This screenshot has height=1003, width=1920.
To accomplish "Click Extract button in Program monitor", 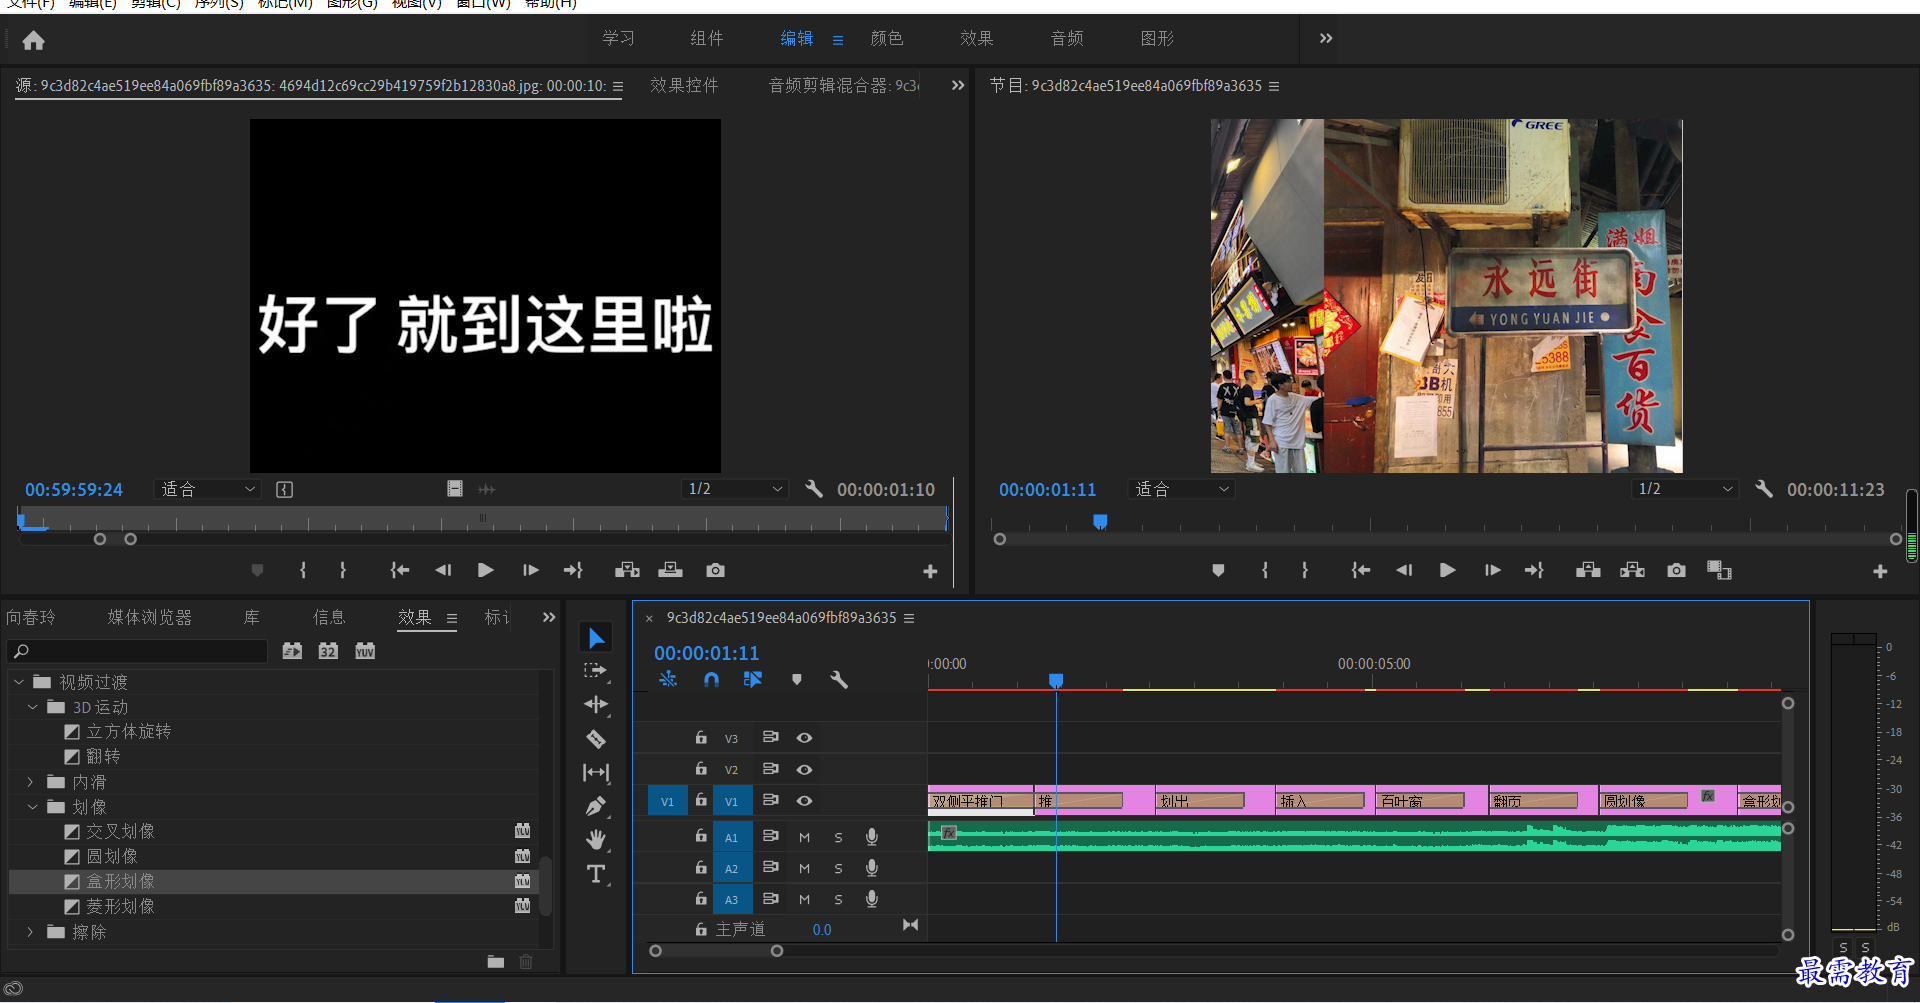I will (x=1632, y=570).
